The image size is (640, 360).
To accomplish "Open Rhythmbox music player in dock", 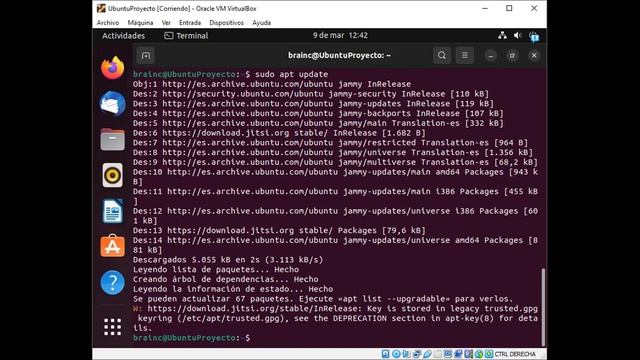I will point(113,175).
